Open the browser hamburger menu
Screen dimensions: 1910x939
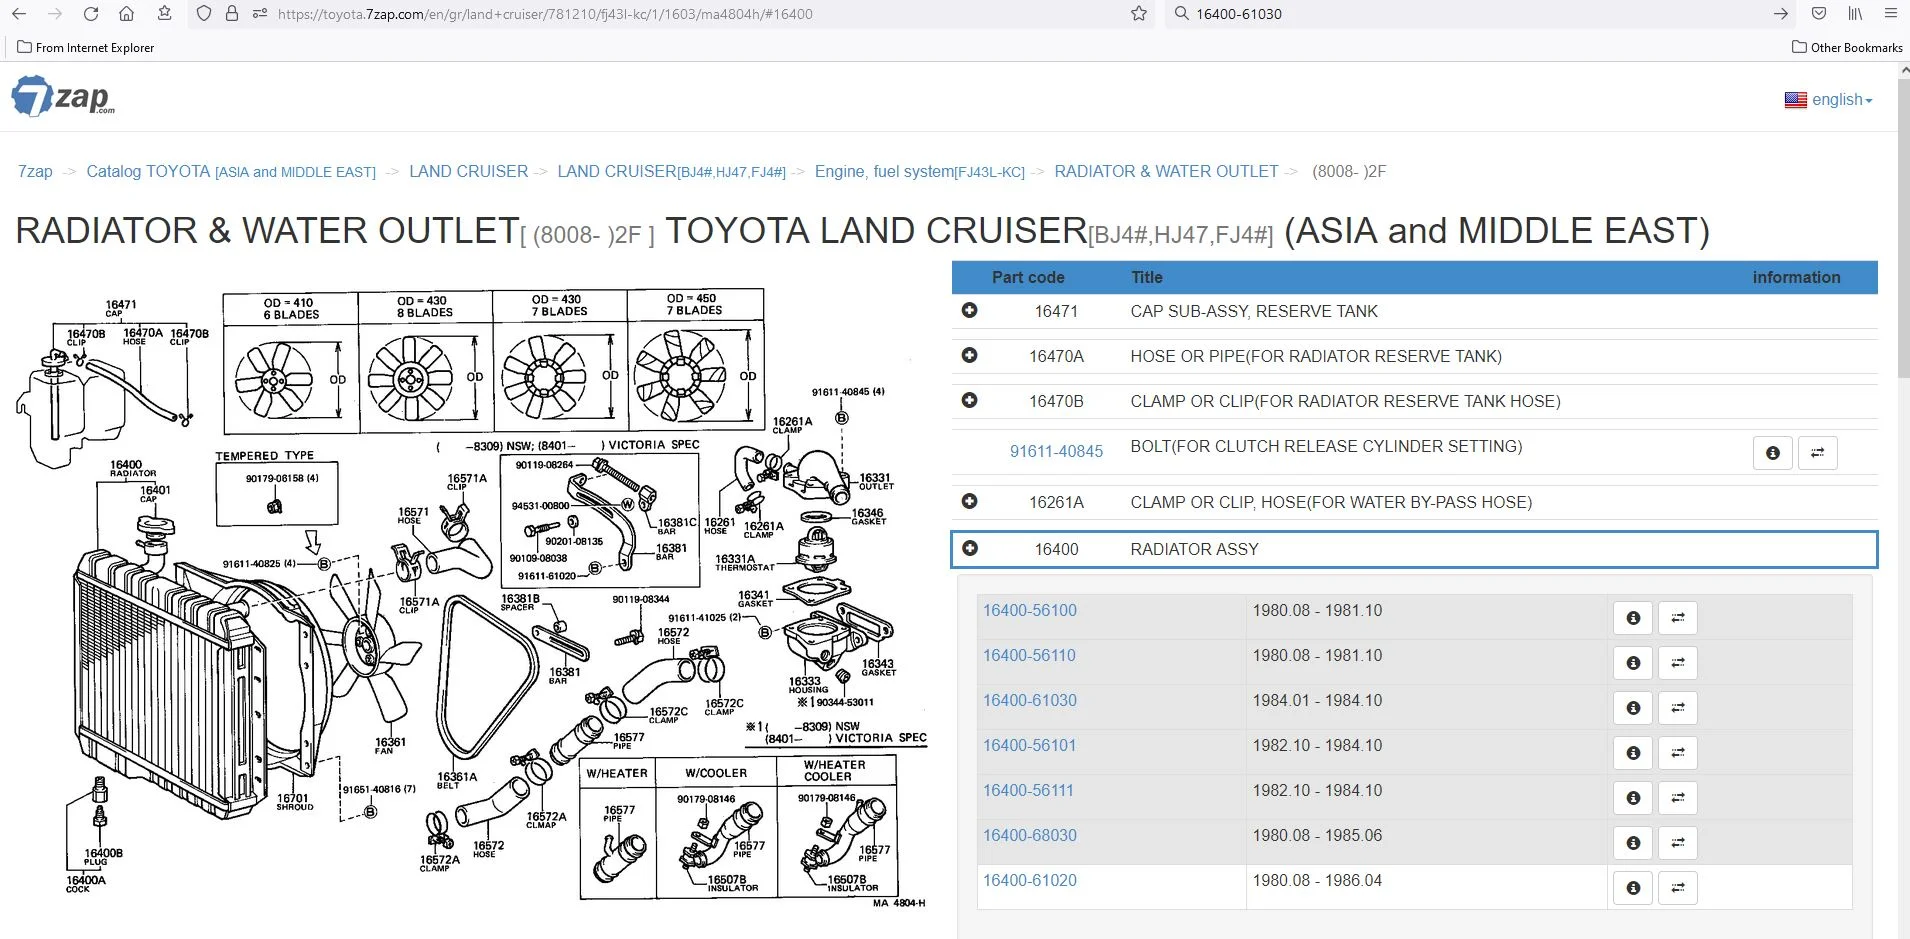[1890, 14]
